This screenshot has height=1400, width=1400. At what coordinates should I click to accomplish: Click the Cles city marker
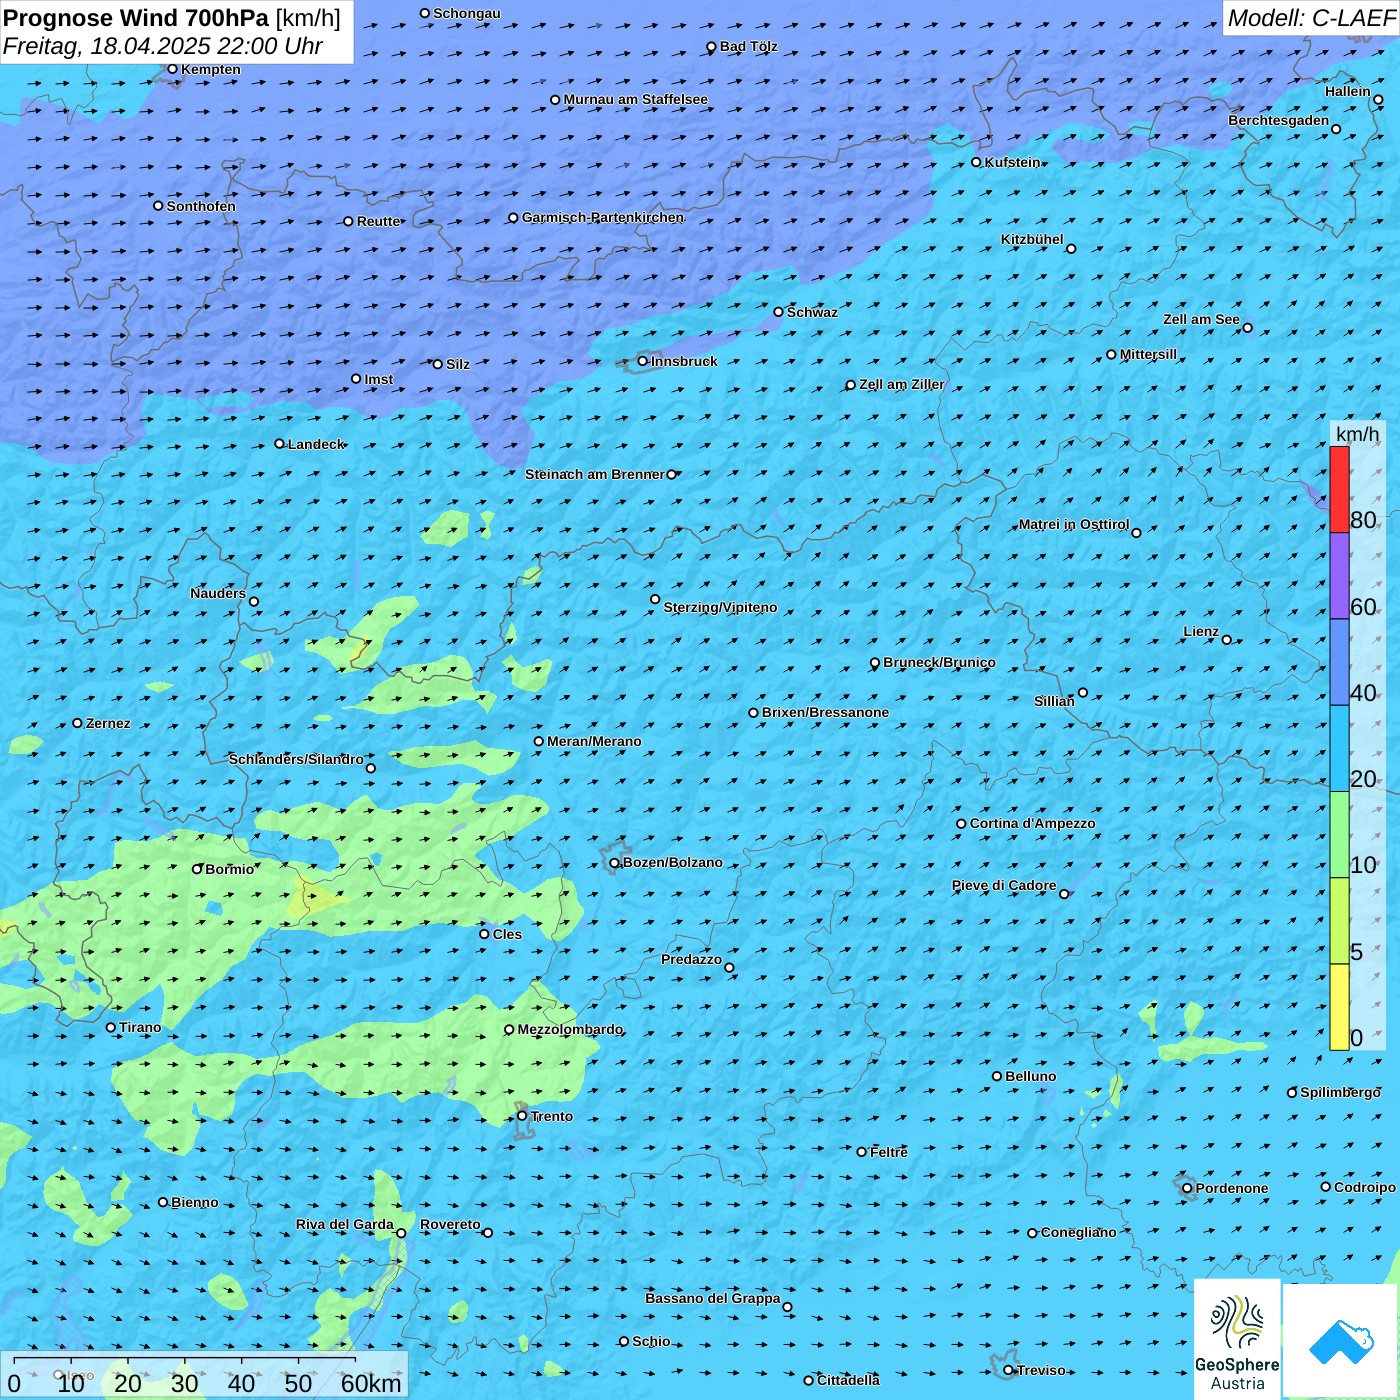click(x=484, y=934)
